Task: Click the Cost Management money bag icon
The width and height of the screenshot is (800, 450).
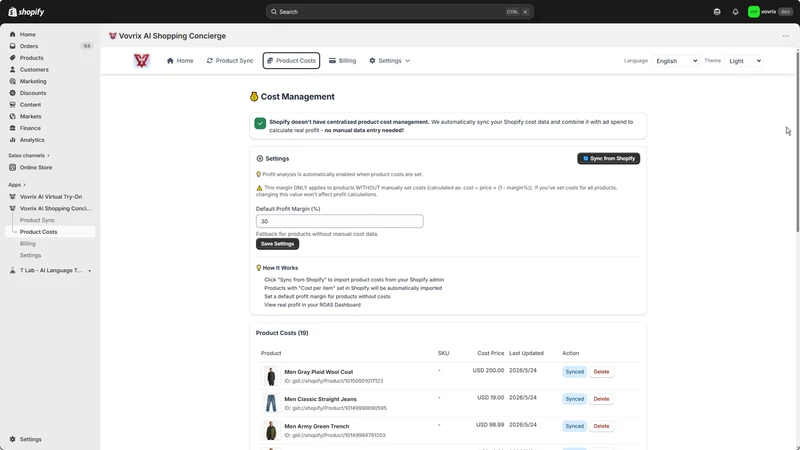Action: [x=254, y=96]
